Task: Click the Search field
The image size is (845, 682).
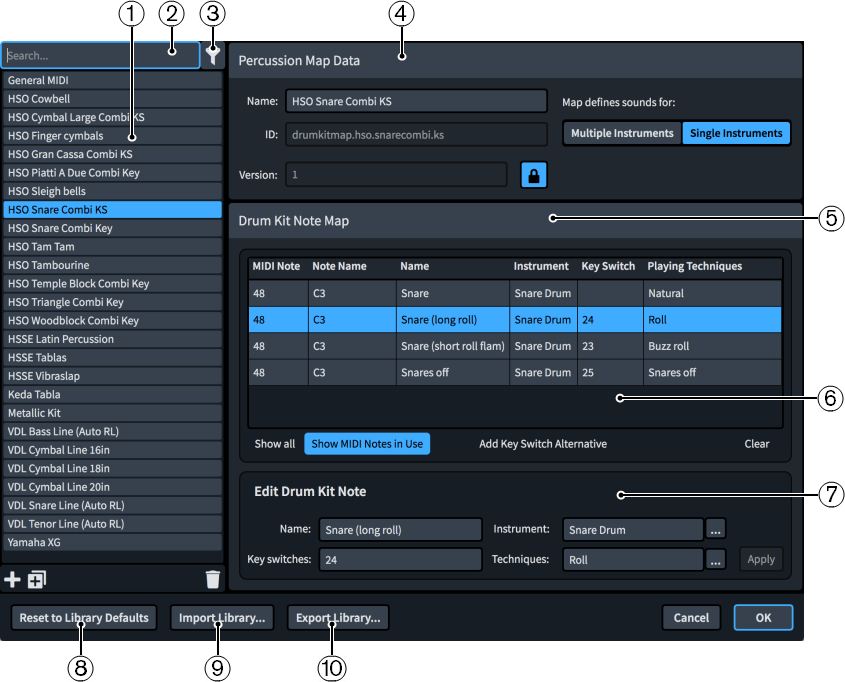Action: (100, 55)
